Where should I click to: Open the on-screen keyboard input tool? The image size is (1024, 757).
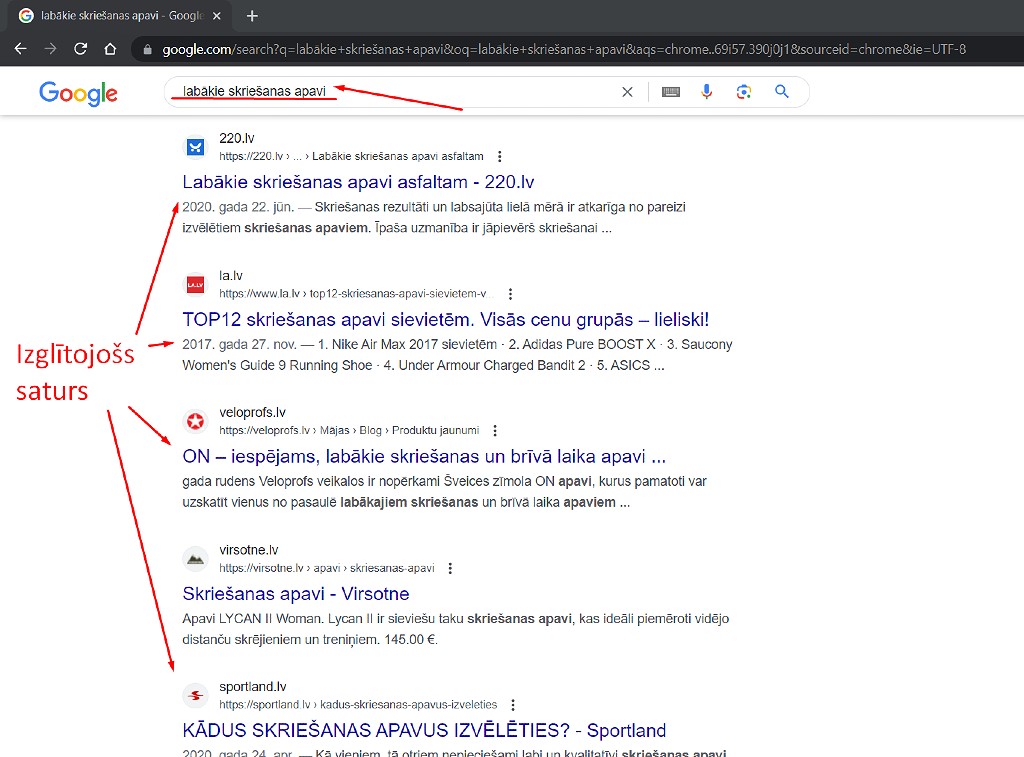pos(670,92)
